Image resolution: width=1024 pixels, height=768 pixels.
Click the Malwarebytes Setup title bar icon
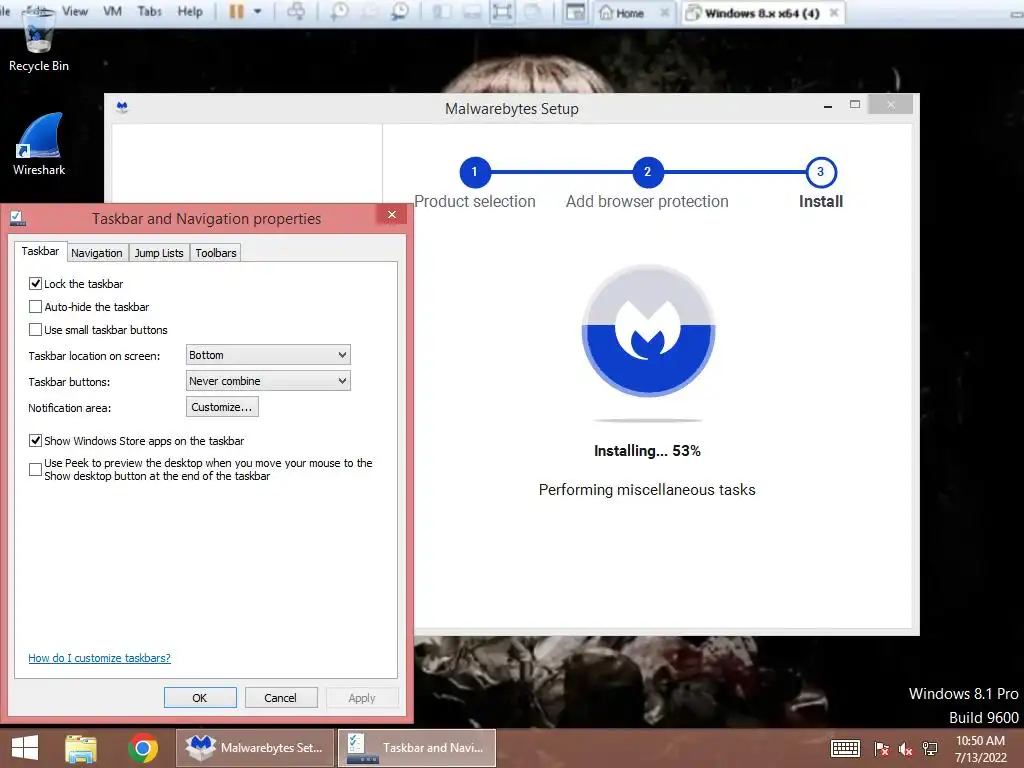coord(122,108)
